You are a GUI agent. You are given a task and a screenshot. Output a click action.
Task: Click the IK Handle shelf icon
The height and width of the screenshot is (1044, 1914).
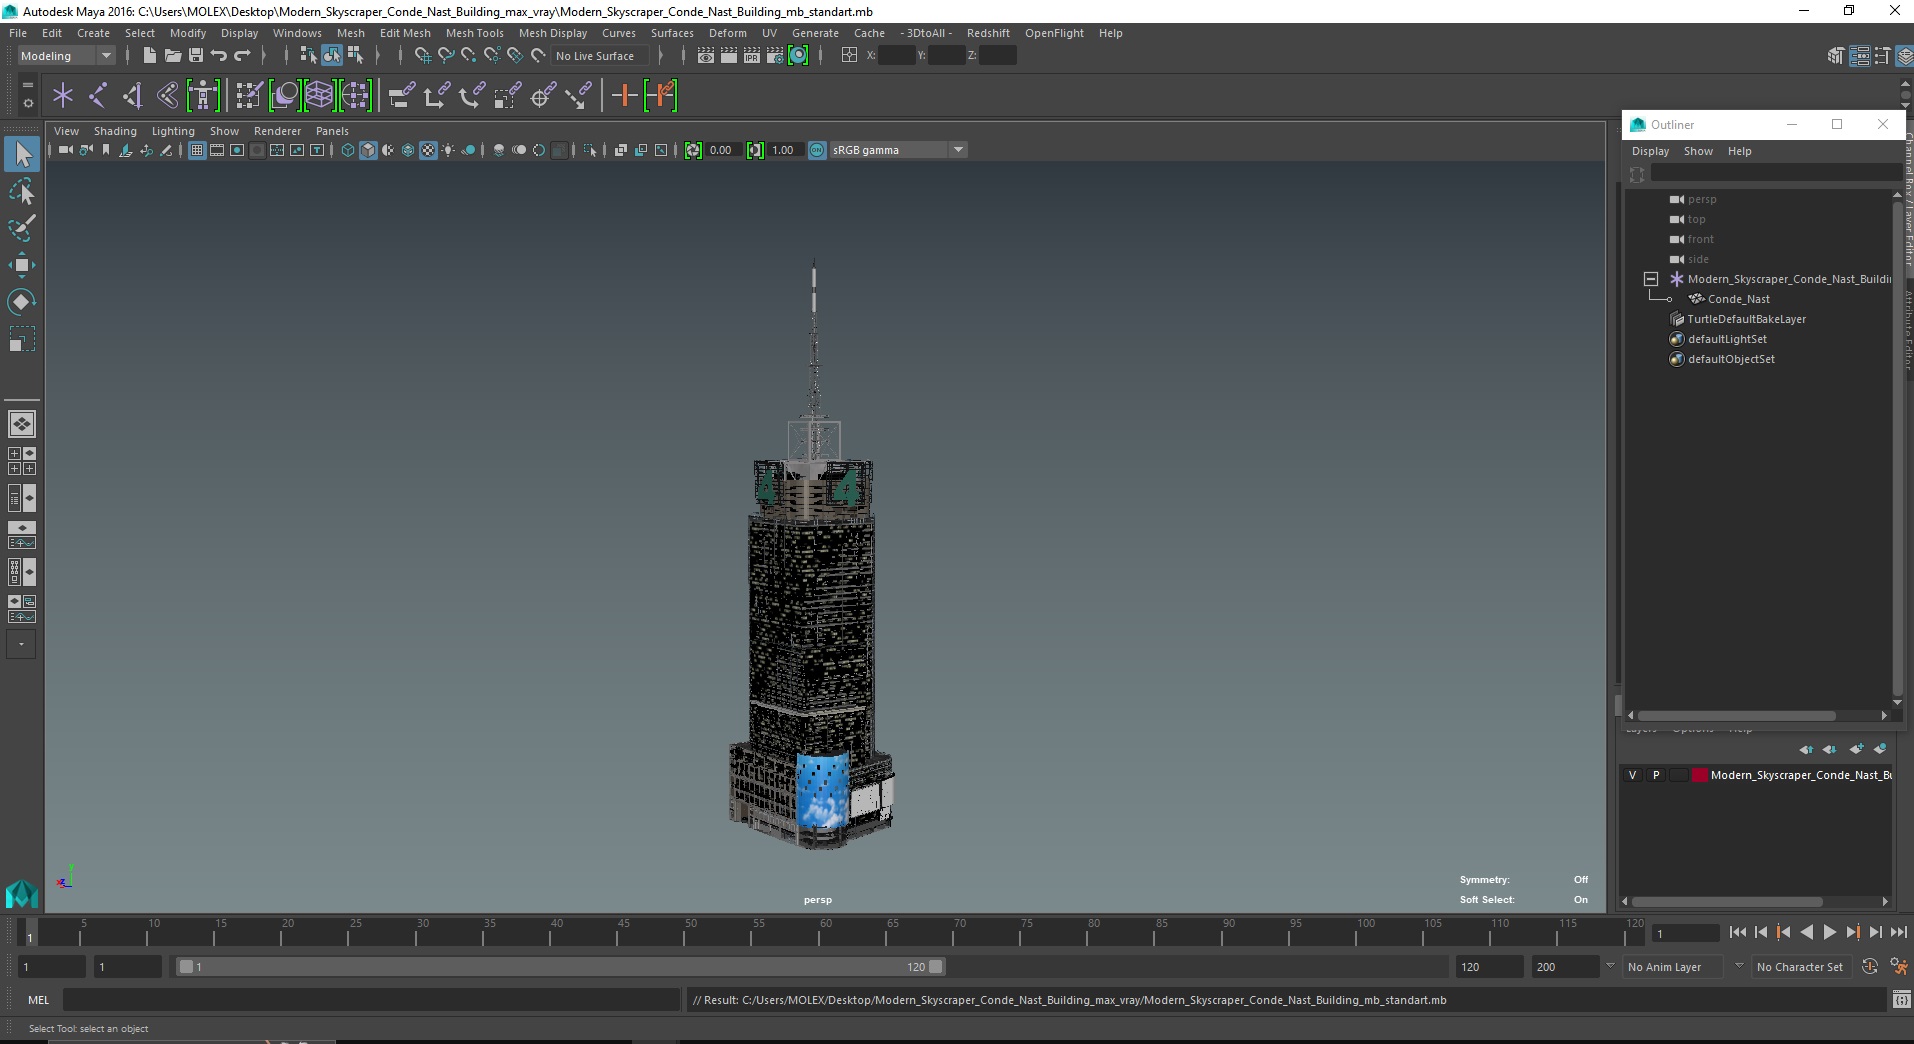click(x=133, y=96)
